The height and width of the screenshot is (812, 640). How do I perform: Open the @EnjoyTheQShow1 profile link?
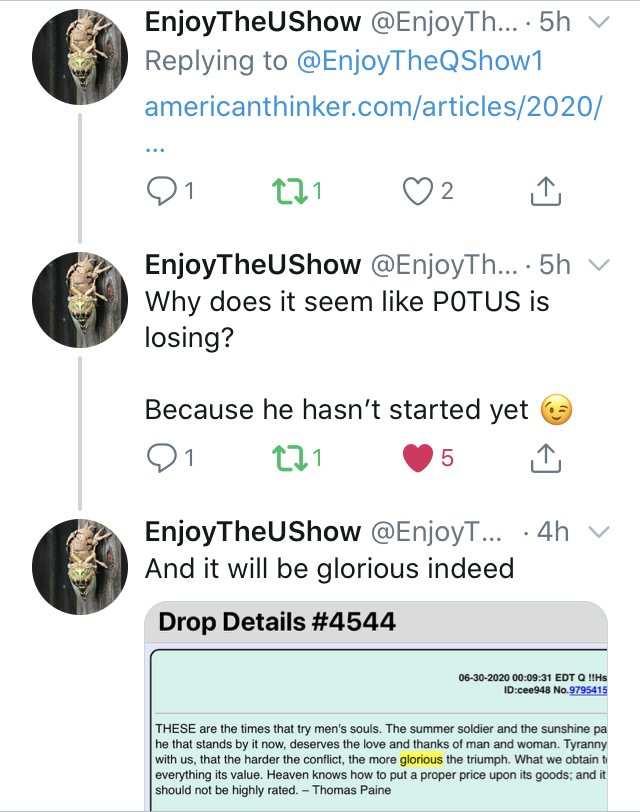pyautogui.click(x=419, y=61)
